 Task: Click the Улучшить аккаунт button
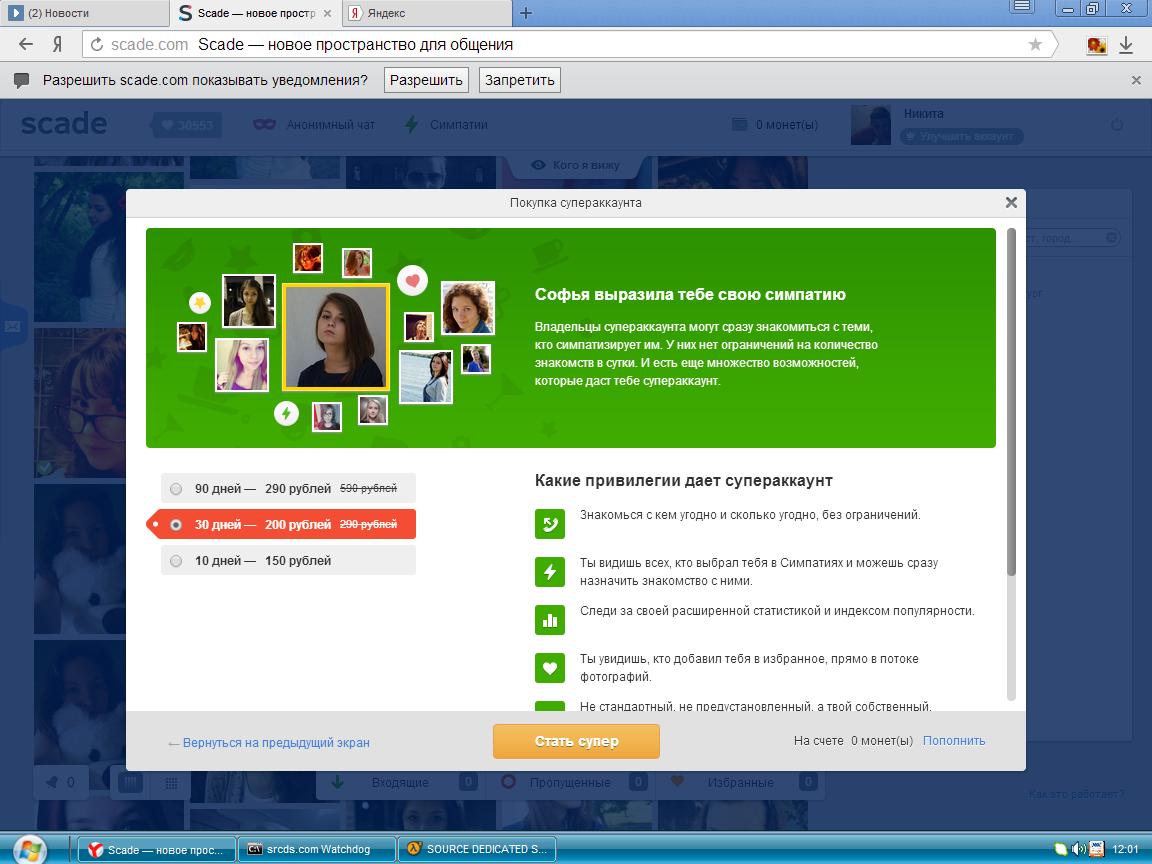pos(962,136)
